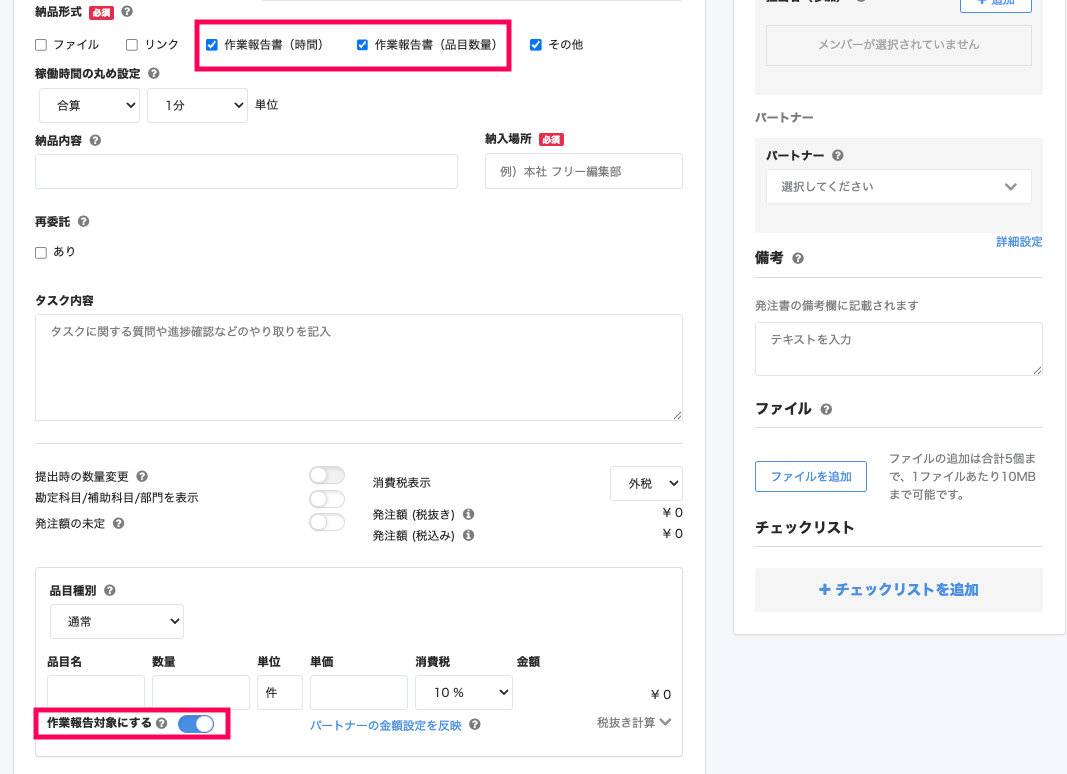Click チェックリストを追加 button

click(x=898, y=590)
